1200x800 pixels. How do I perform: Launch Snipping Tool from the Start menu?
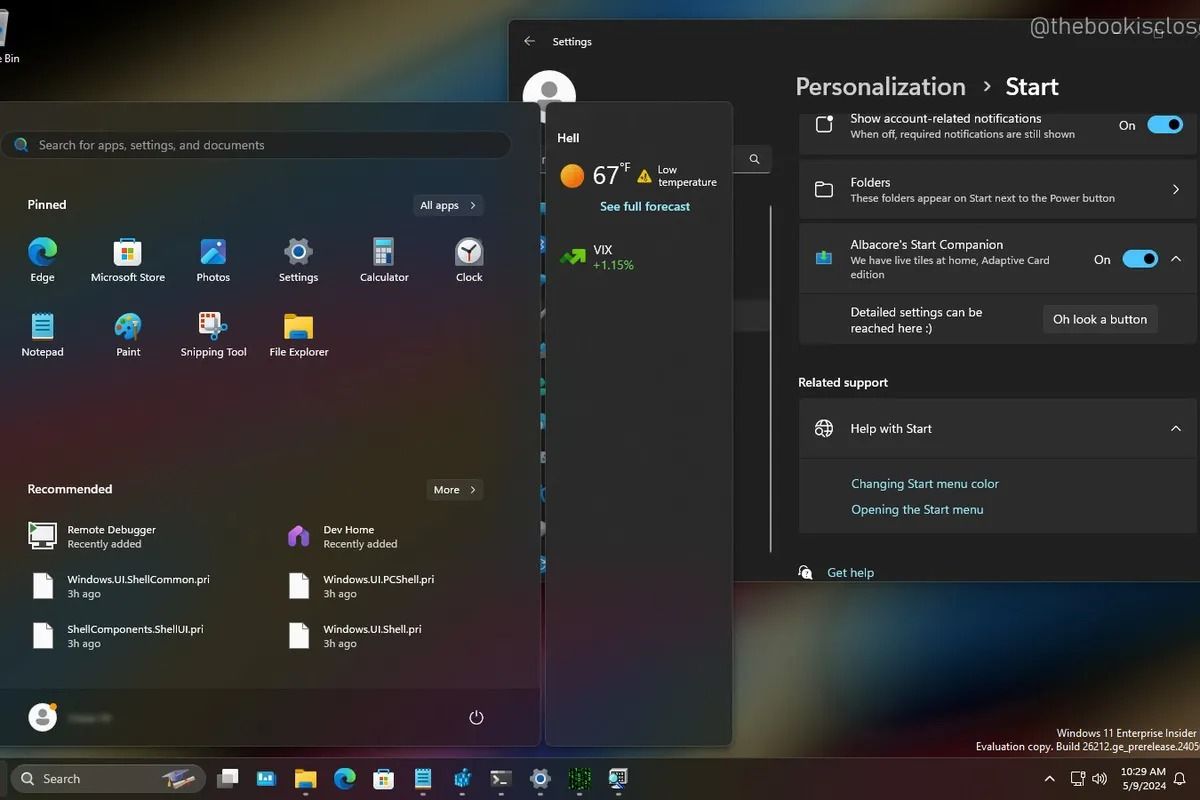tap(212, 332)
